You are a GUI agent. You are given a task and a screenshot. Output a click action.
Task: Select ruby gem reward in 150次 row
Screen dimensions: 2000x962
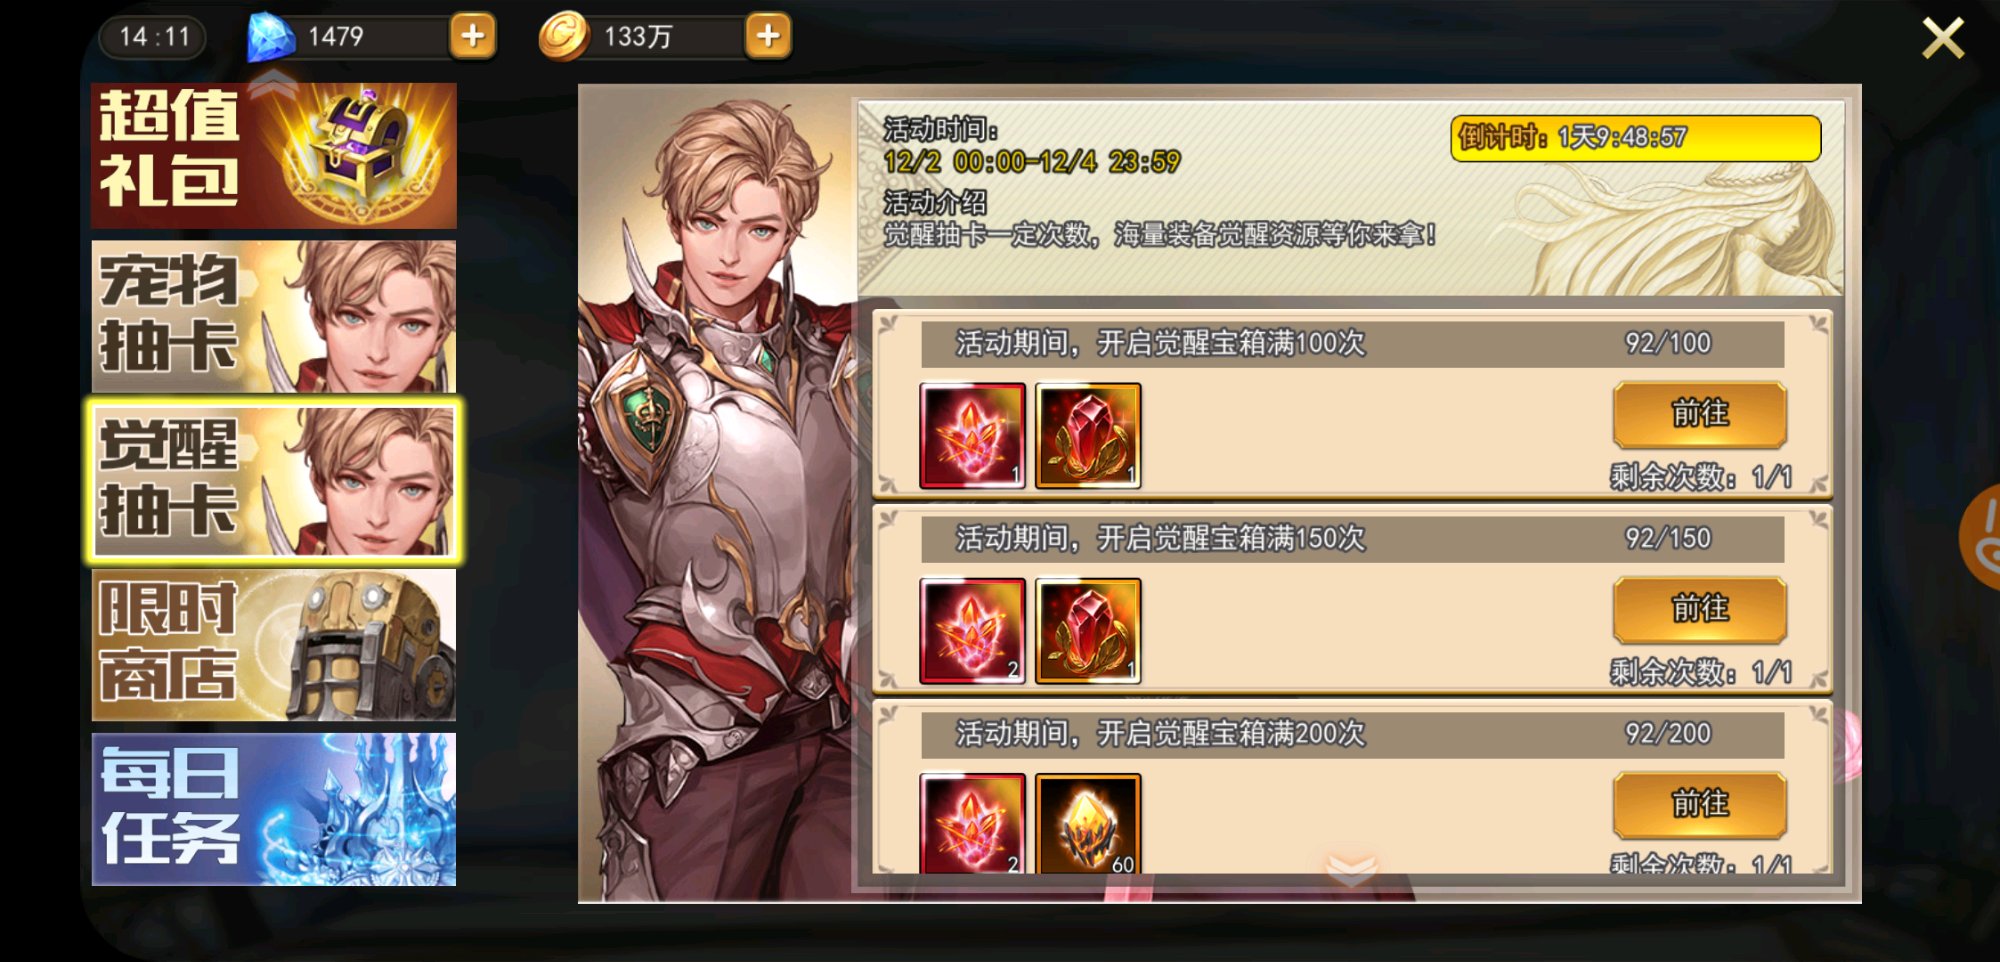click(1088, 631)
